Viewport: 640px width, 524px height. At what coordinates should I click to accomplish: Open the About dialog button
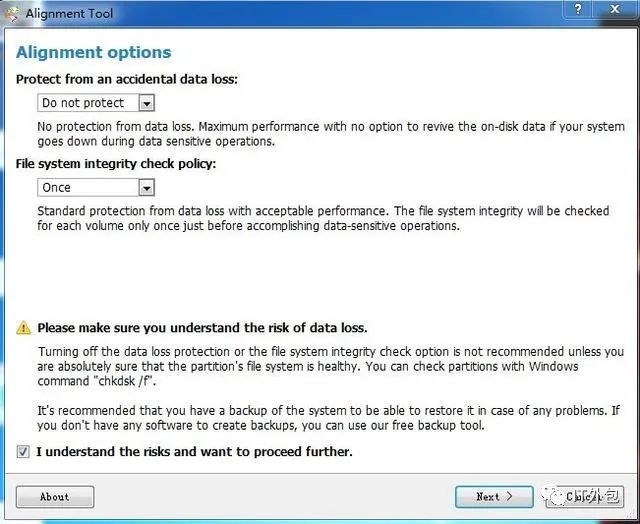(x=55, y=496)
